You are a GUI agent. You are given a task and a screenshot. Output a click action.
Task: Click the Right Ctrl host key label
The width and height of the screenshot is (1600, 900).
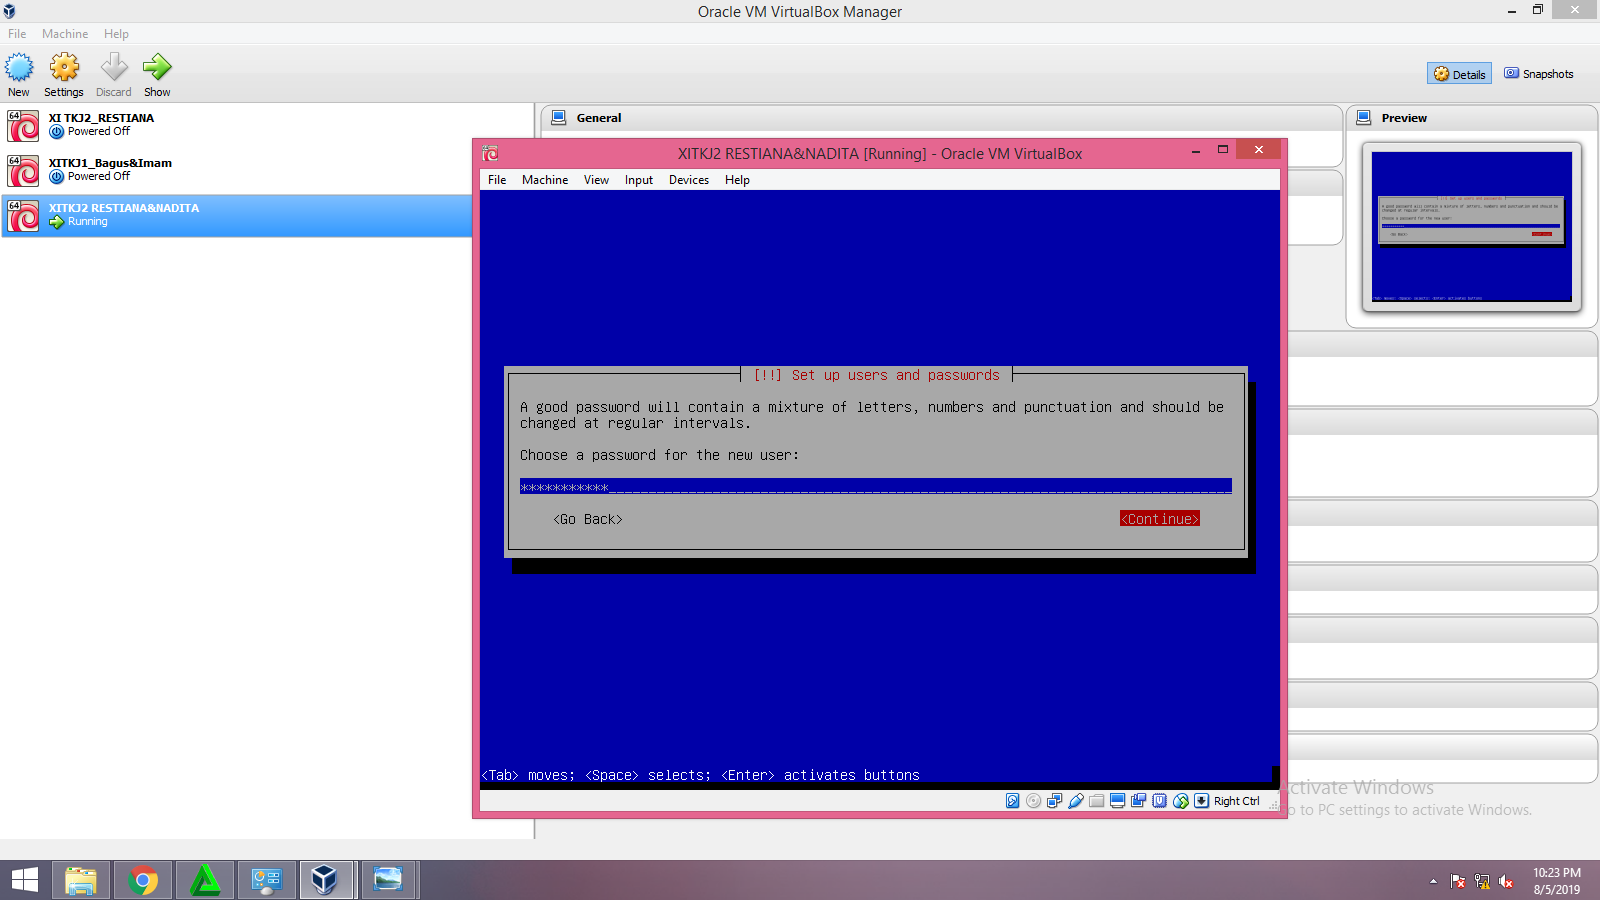click(x=1237, y=801)
